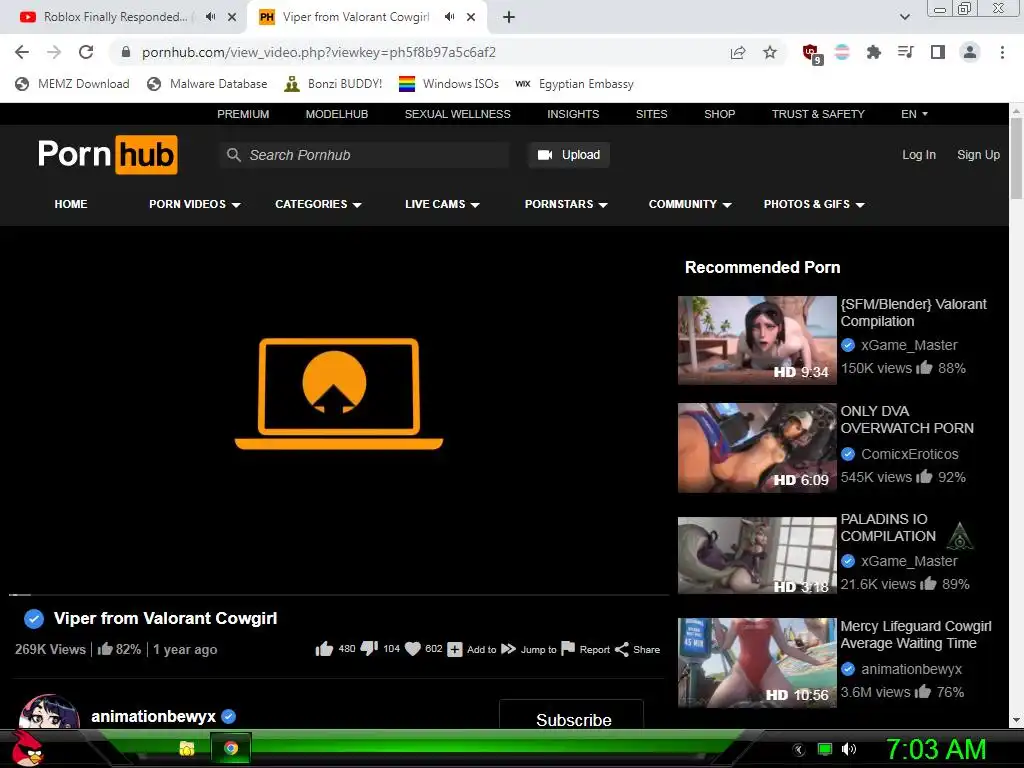1024x768 pixels.
Task: Click the network monitor icon in the tray
Action: [x=825, y=749]
